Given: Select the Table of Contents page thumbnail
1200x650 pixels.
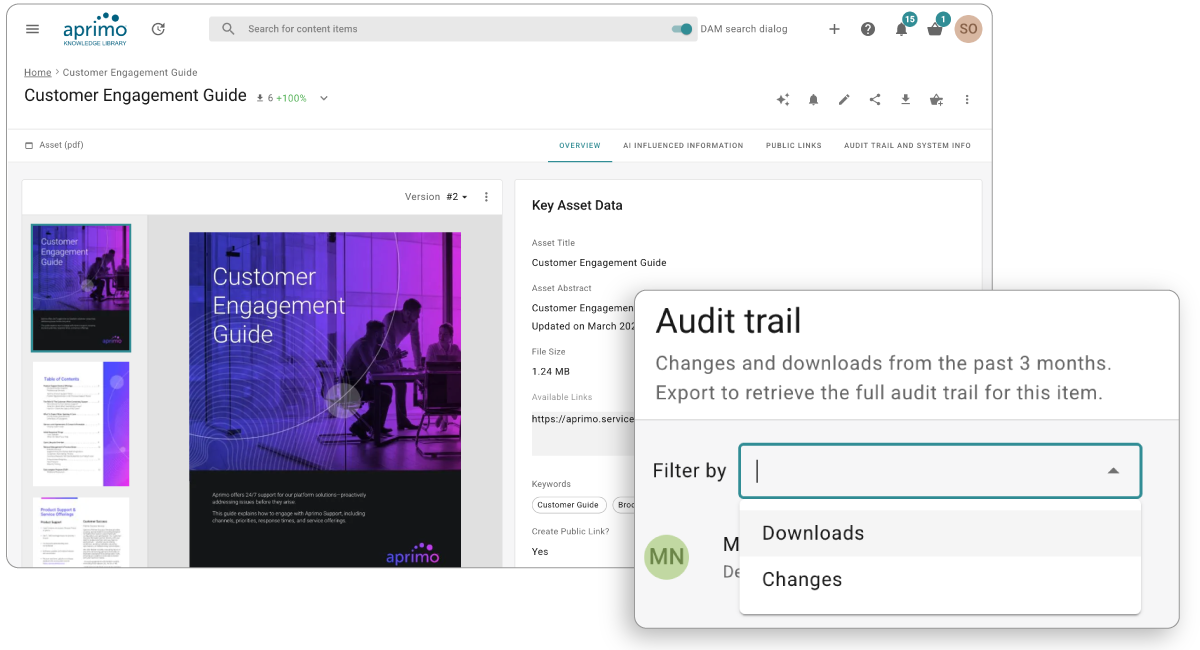Looking at the screenshot, I should [x=81, y=424].
